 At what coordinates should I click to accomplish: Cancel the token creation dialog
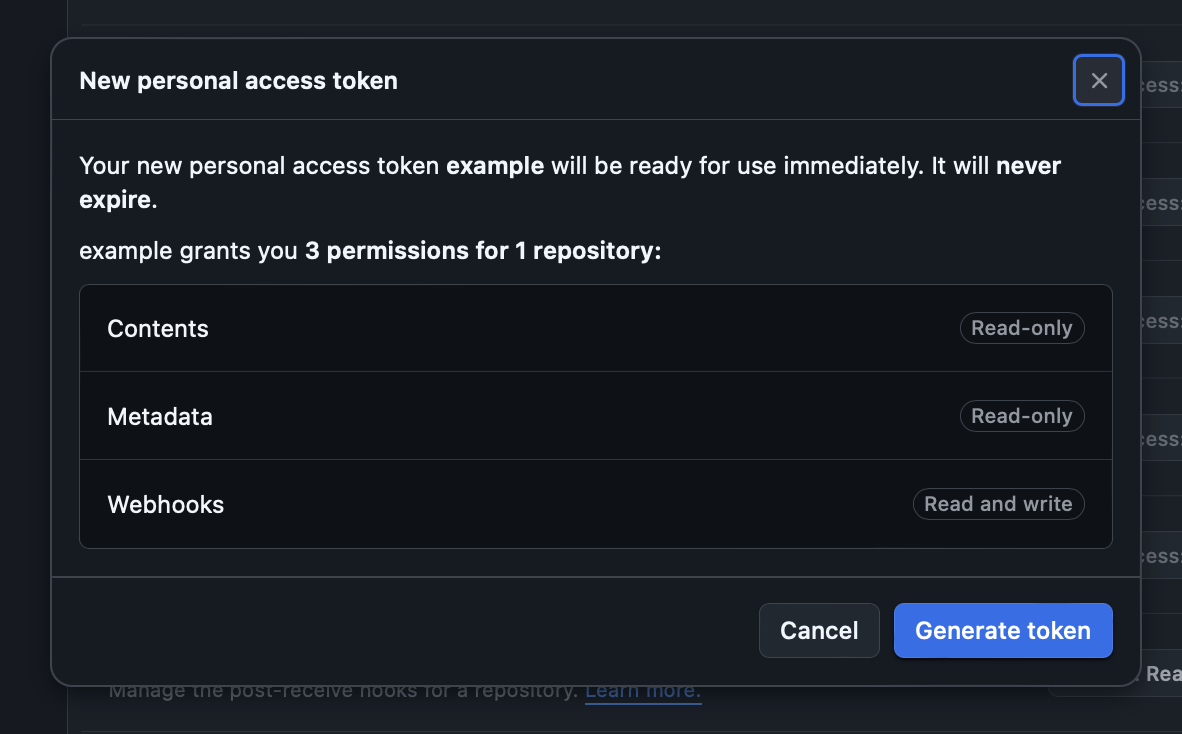(819, 630)
